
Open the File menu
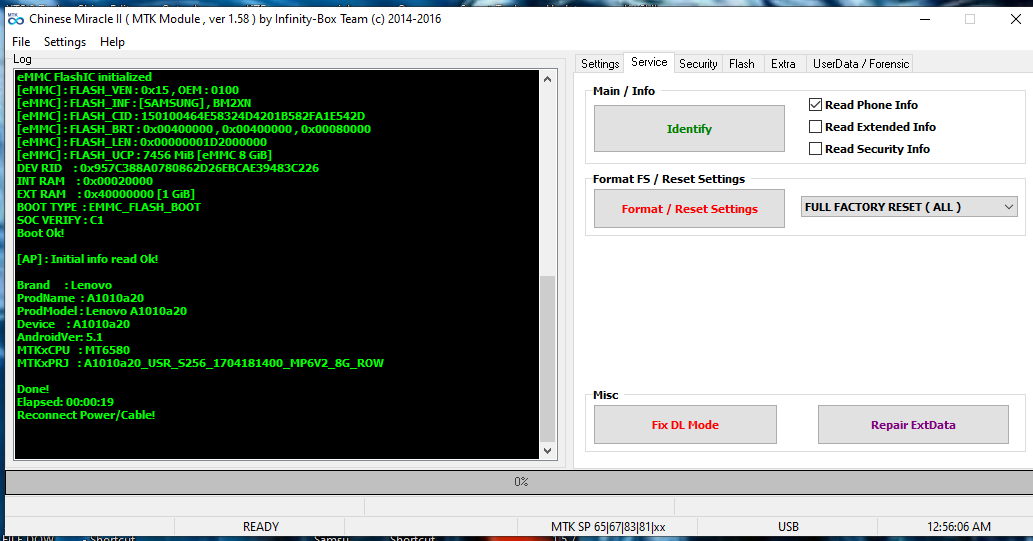(x=21, y=42)
